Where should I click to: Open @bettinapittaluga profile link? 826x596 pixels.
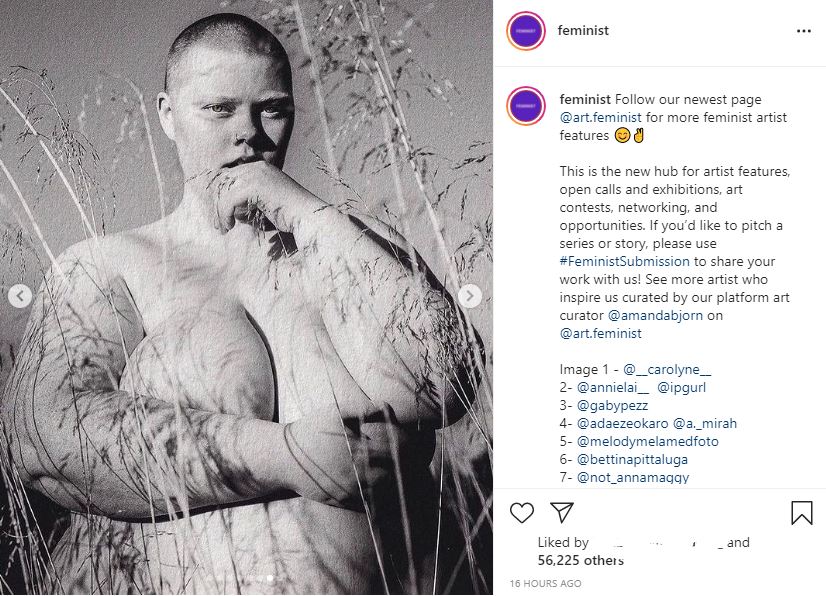(x=633, y=459)
